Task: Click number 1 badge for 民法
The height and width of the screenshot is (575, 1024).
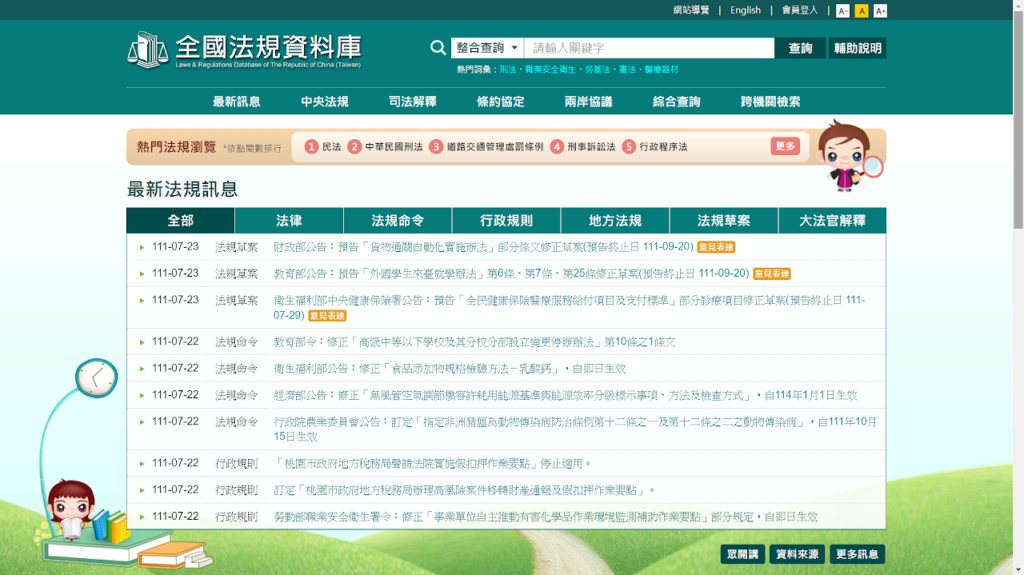Action: click(x=312, y=147)
